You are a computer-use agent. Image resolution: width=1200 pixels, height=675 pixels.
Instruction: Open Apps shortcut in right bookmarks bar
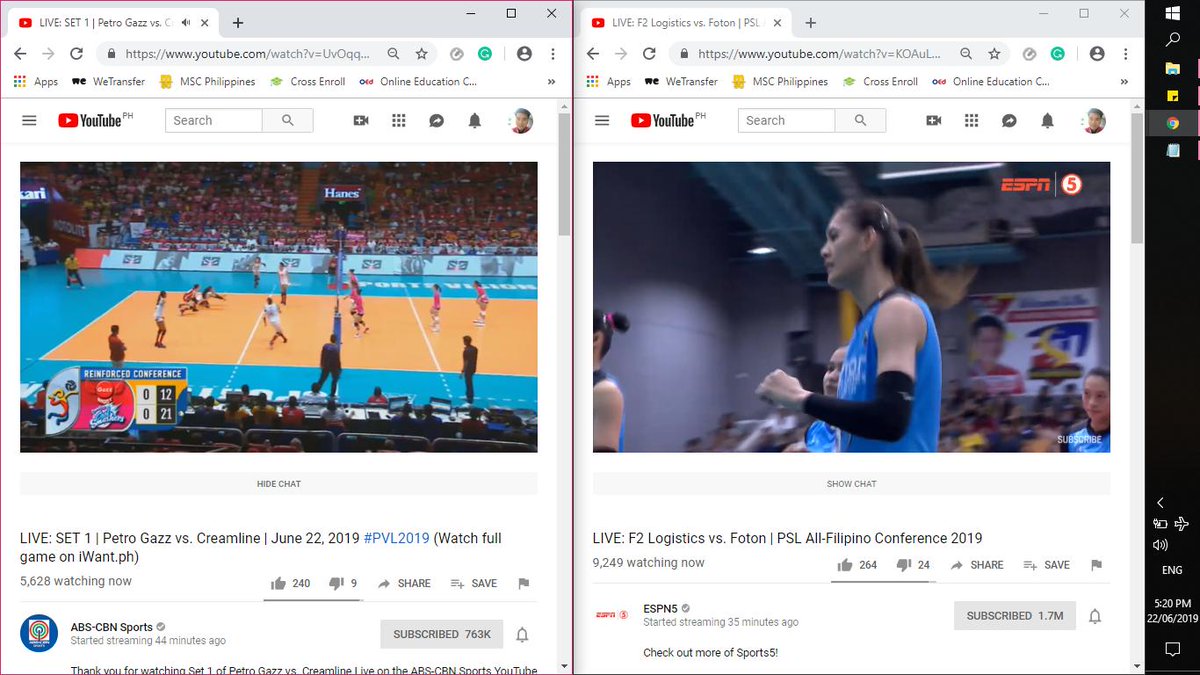[608, 82]
